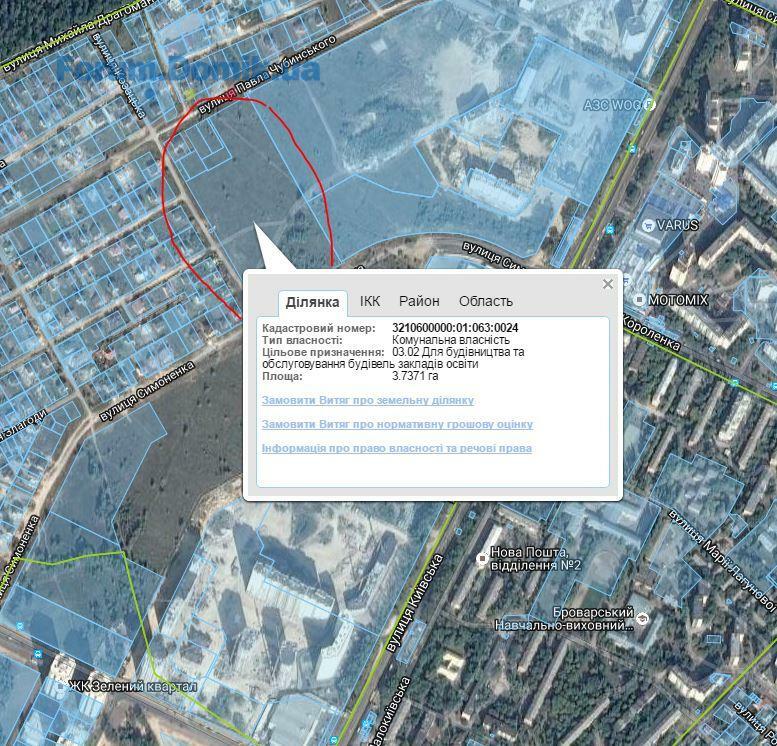Image resolution: width=777 pixels, height=746 pixels.
Task: Order the land parcel extract (Витяг про земельну ділянку)
Action: tap(360, 400)
